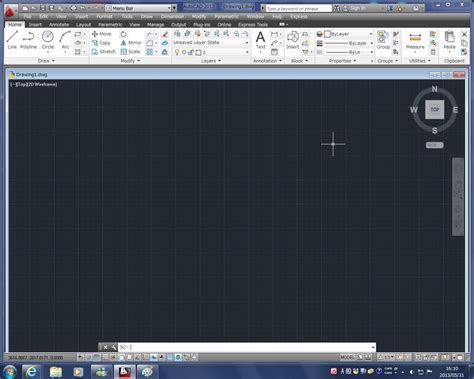Toggle the layer lightbulb on/off
Image resolution: width=474 pixels, height=379 pixels.
[x=177, y=52]
